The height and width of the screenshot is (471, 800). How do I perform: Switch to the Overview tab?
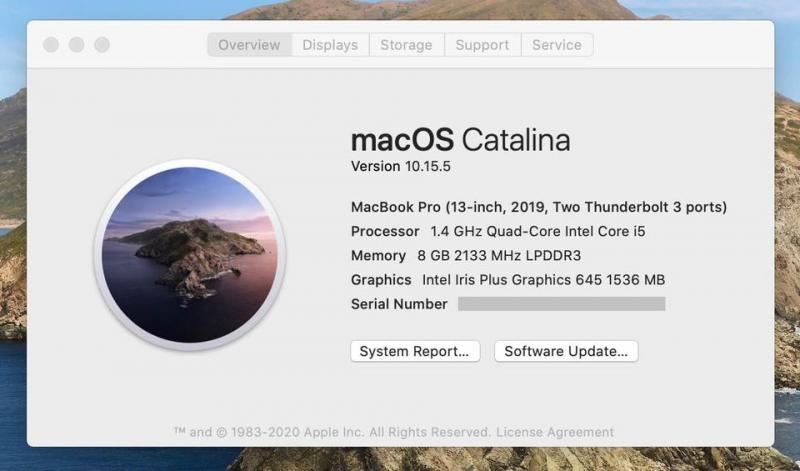(249, 45)
